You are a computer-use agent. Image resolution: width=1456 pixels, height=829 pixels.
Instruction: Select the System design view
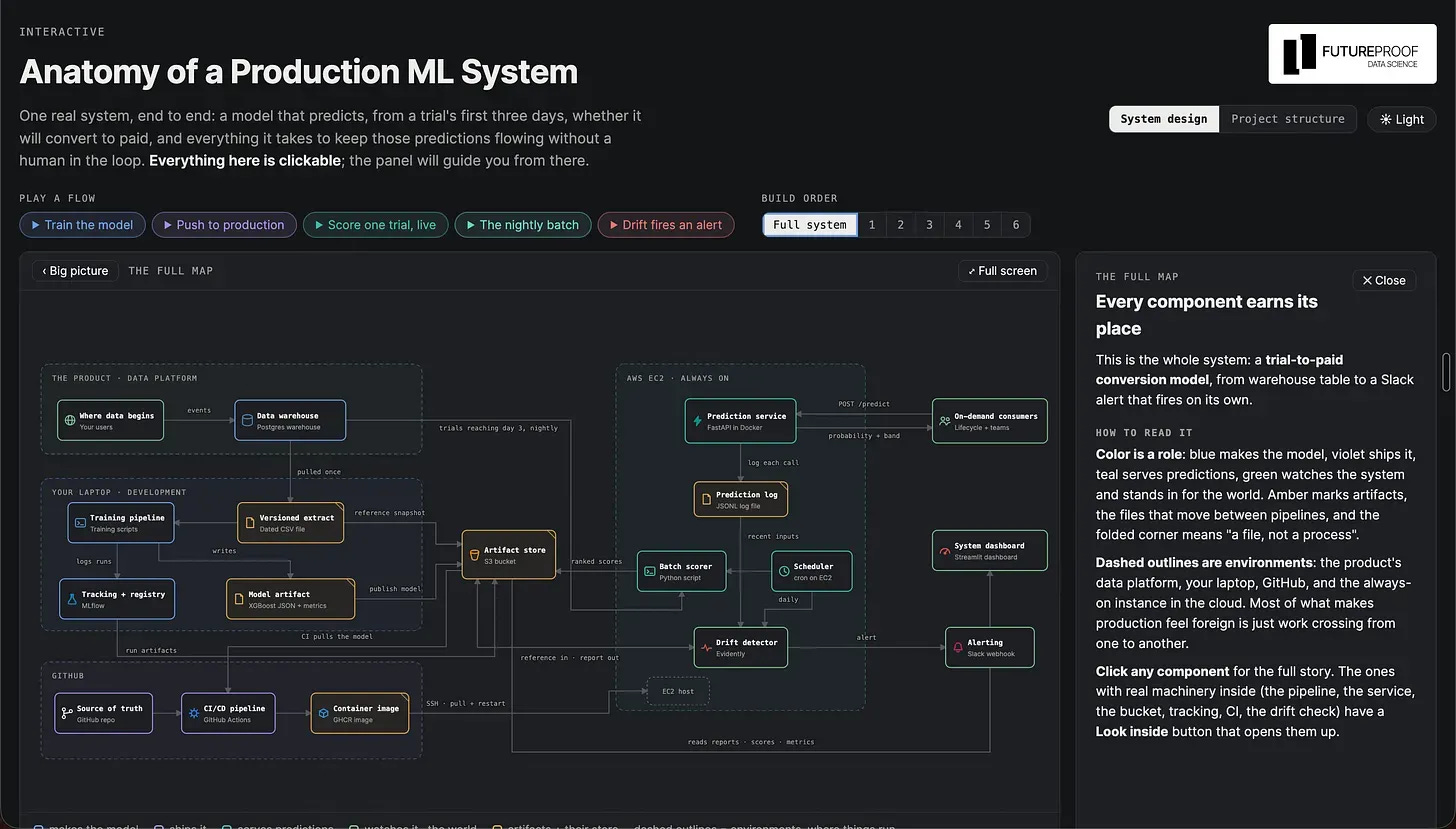click(1163, 119)
